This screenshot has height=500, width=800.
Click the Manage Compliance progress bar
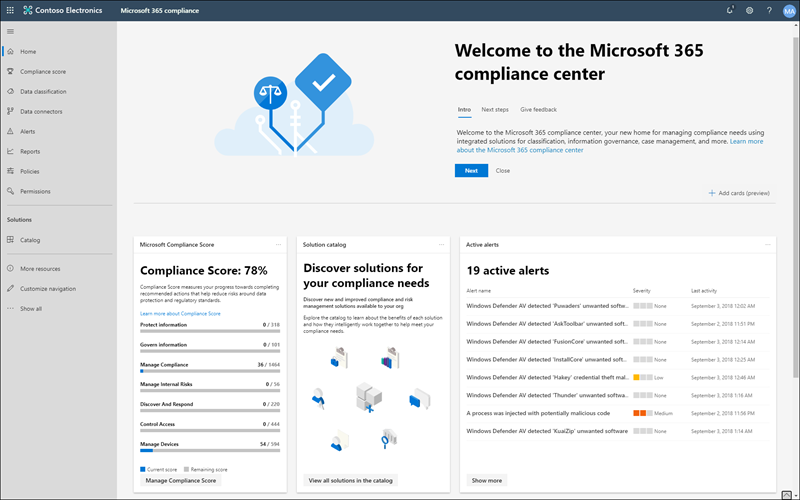210,371
